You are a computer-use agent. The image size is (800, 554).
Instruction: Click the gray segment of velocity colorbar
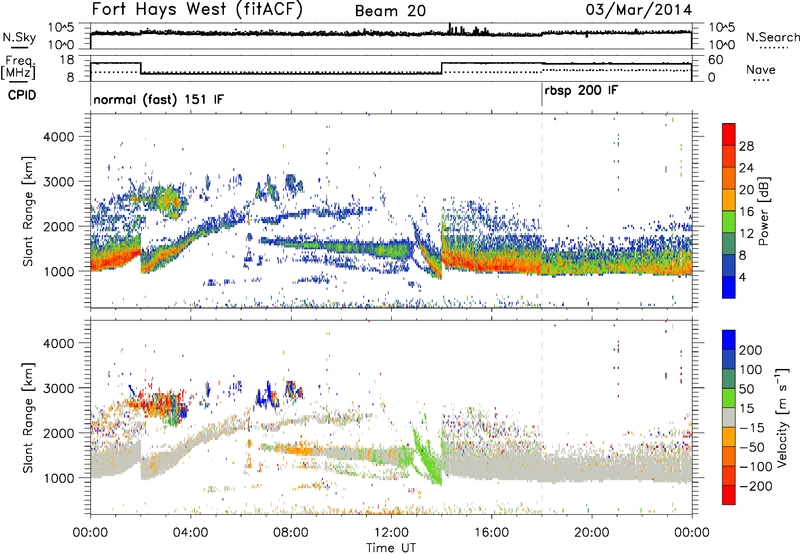[729, 418]
